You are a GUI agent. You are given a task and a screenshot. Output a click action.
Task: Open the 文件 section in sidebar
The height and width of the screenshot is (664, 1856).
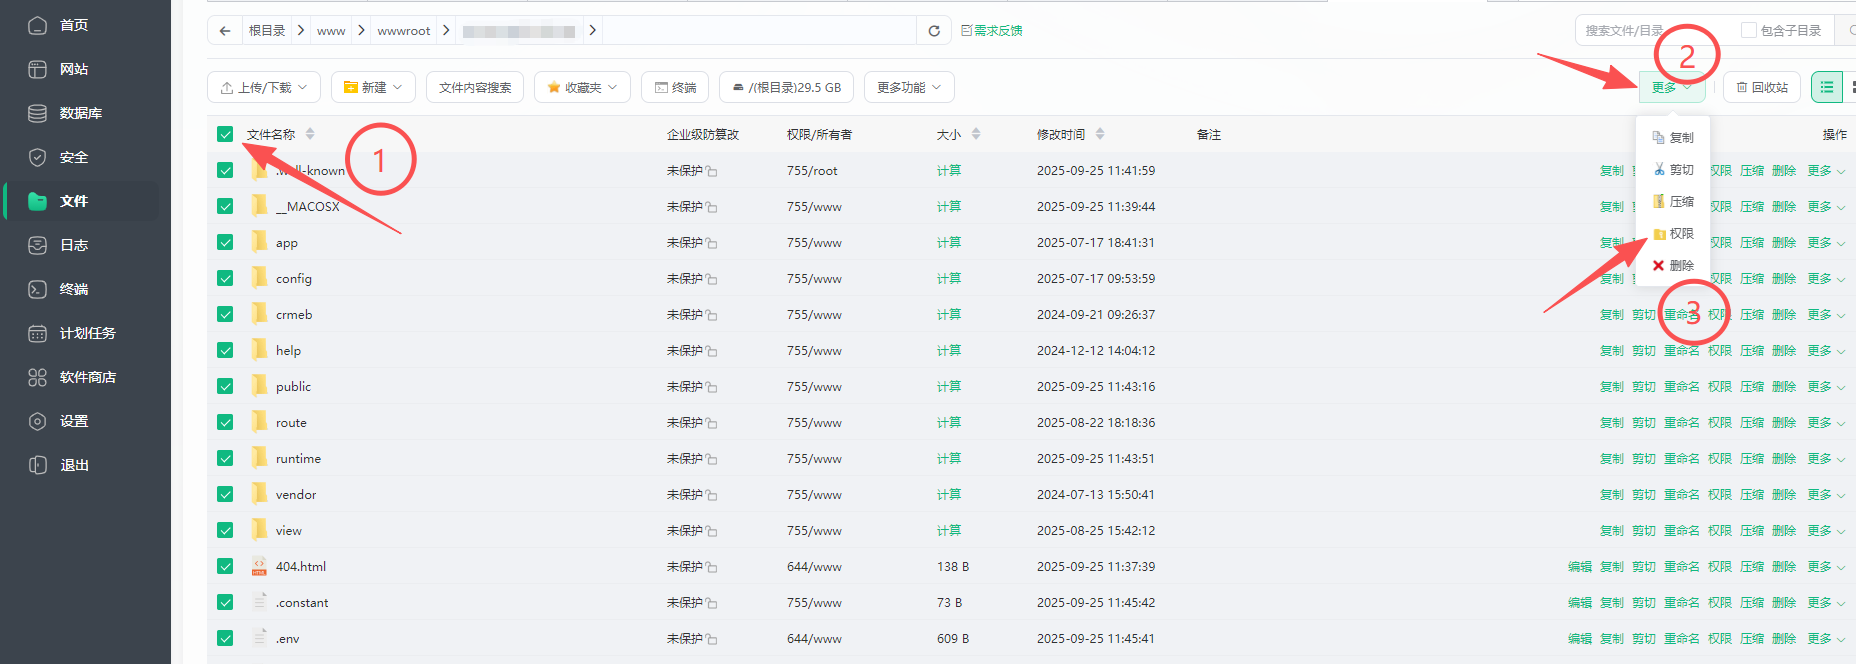click(x=74, y=201)
